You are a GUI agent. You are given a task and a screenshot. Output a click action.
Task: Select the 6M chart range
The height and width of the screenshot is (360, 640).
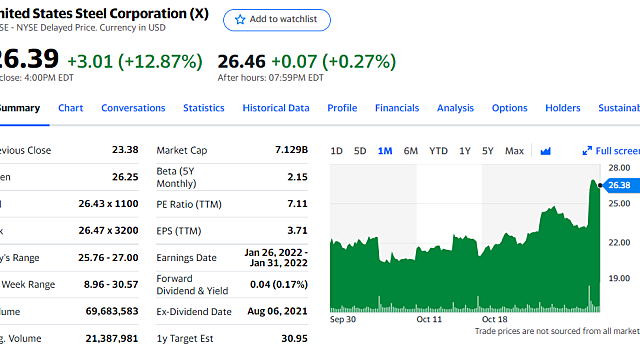[x=411, y=151]
